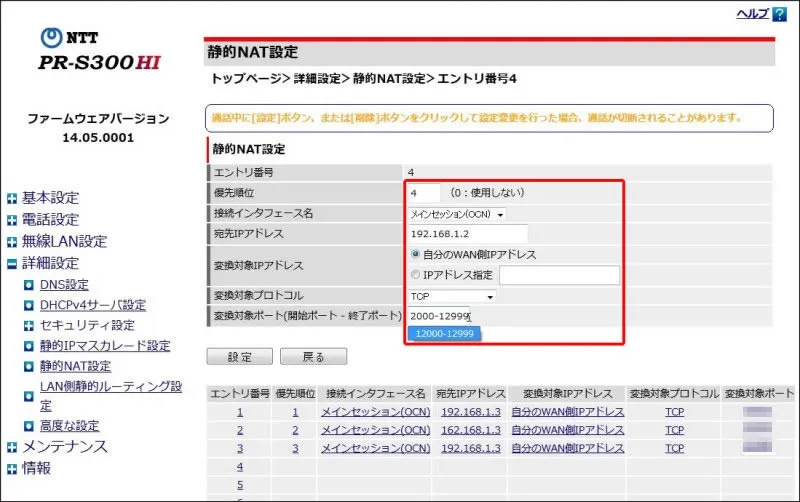Click TCP link in entry 1 row
Viewport: 800px width, 502px height.
pos(674,412)
